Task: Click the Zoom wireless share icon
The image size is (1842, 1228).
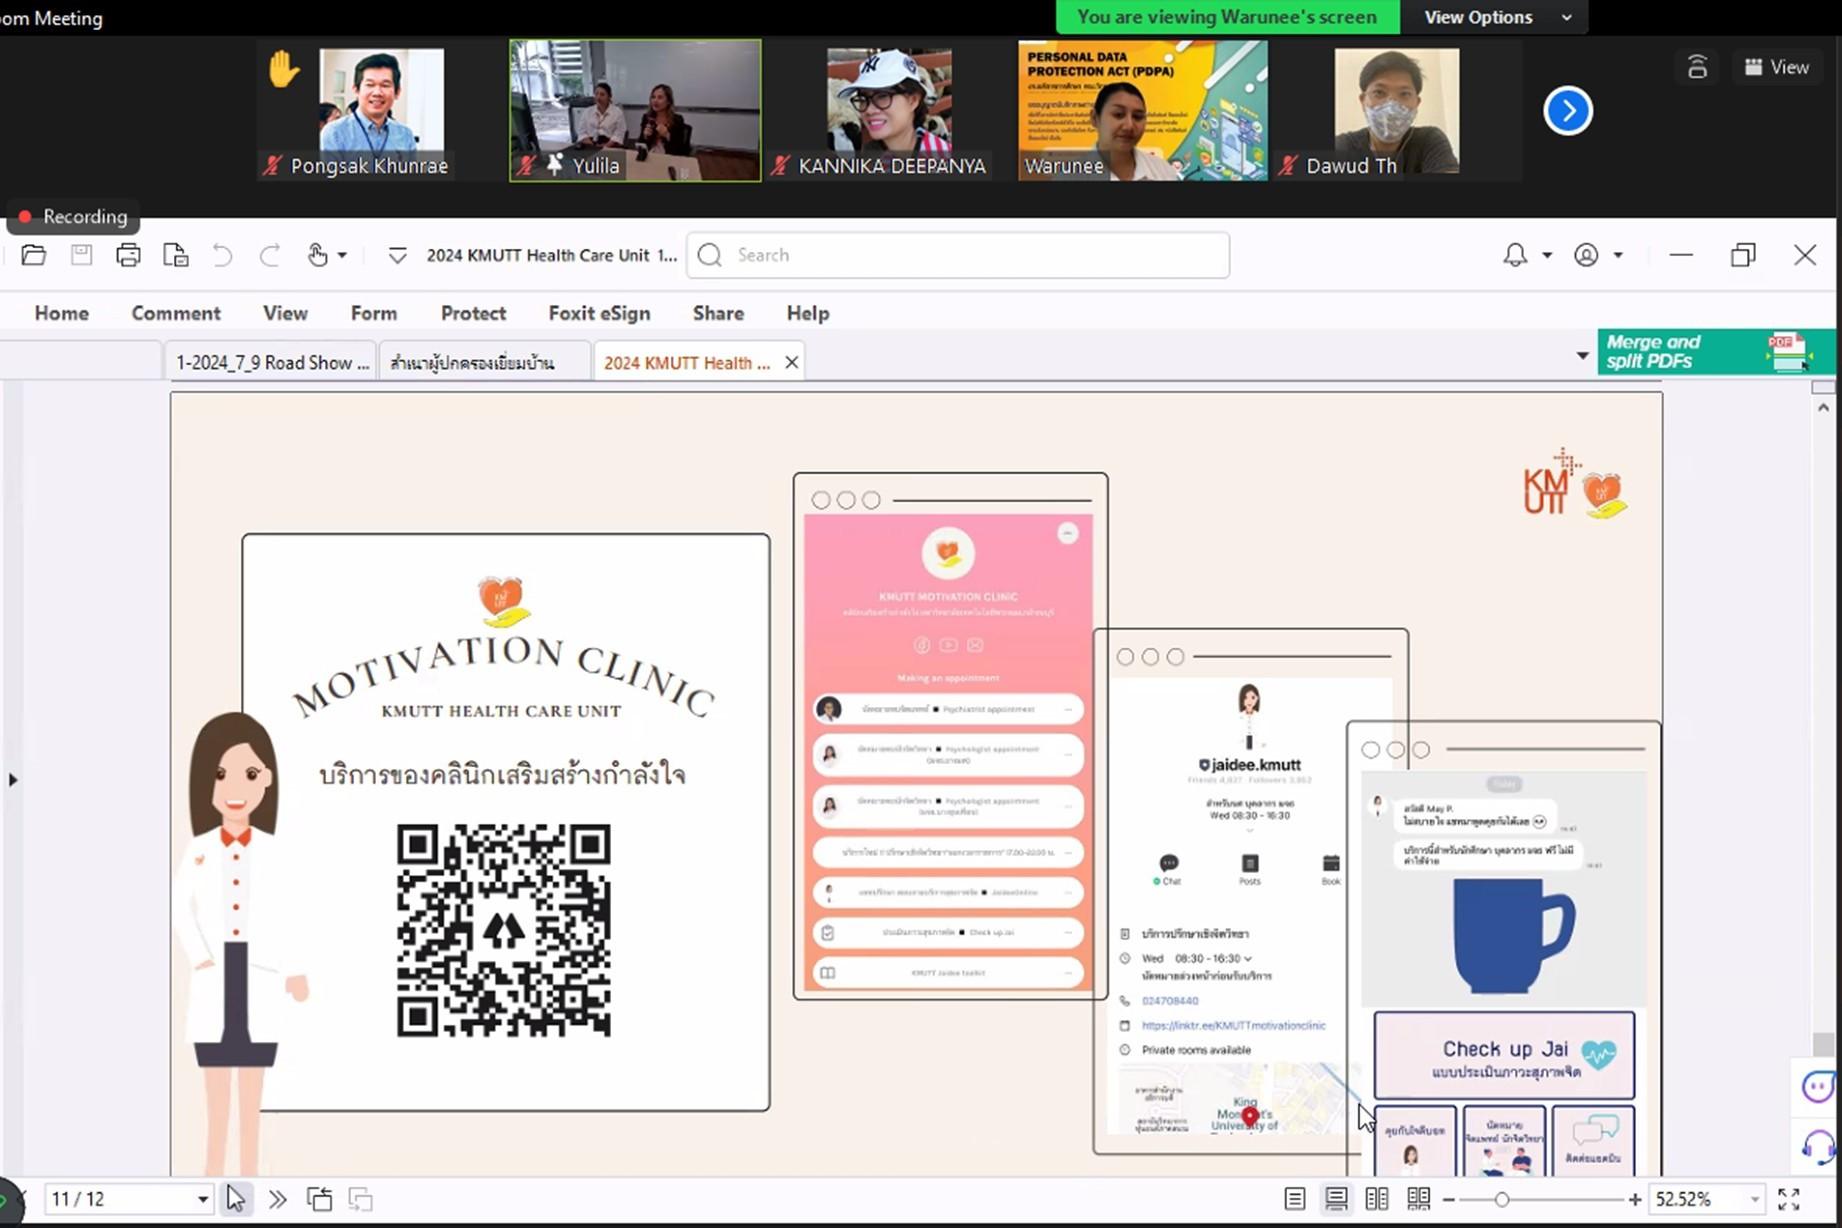Action: [1697, 67]
